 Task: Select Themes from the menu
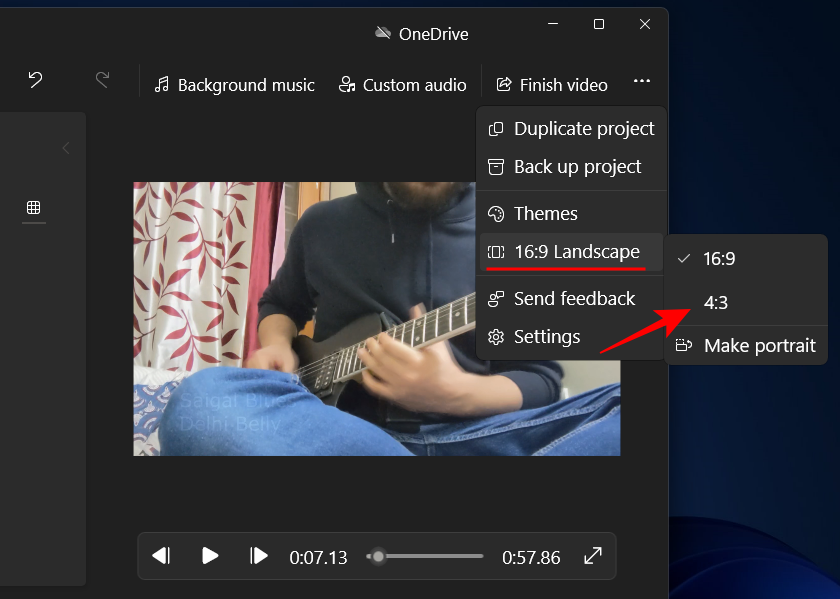click(x=544, y=213)
